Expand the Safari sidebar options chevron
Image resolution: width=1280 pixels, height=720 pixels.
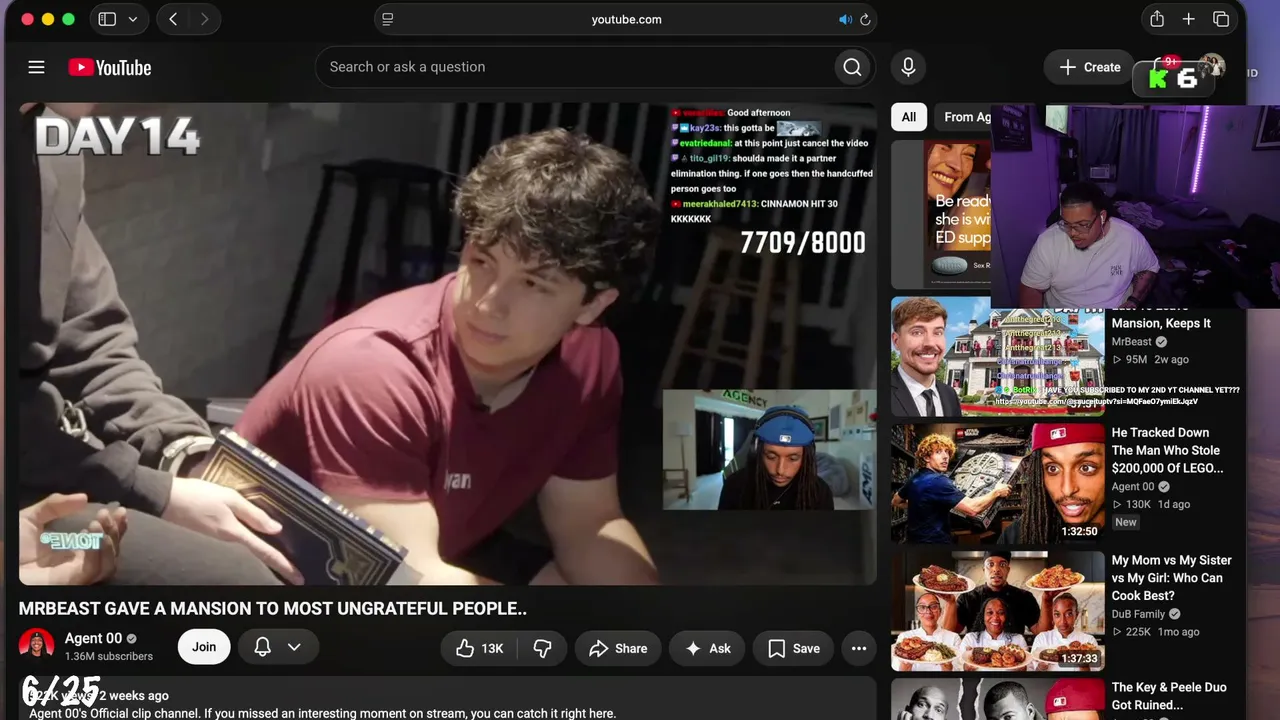[133, 19]
